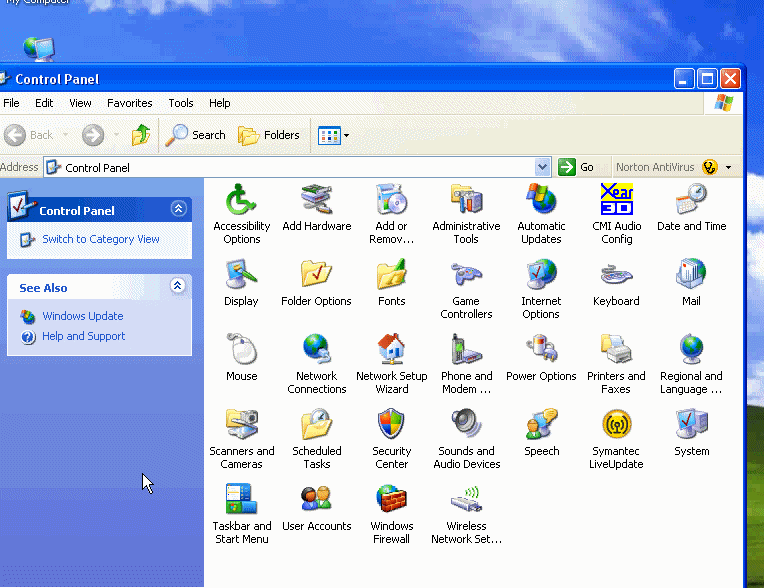This screenshot has height=588, width=764.
Task: Collapse the Control Panel side pane section
Action: click(x=178, y=209)
